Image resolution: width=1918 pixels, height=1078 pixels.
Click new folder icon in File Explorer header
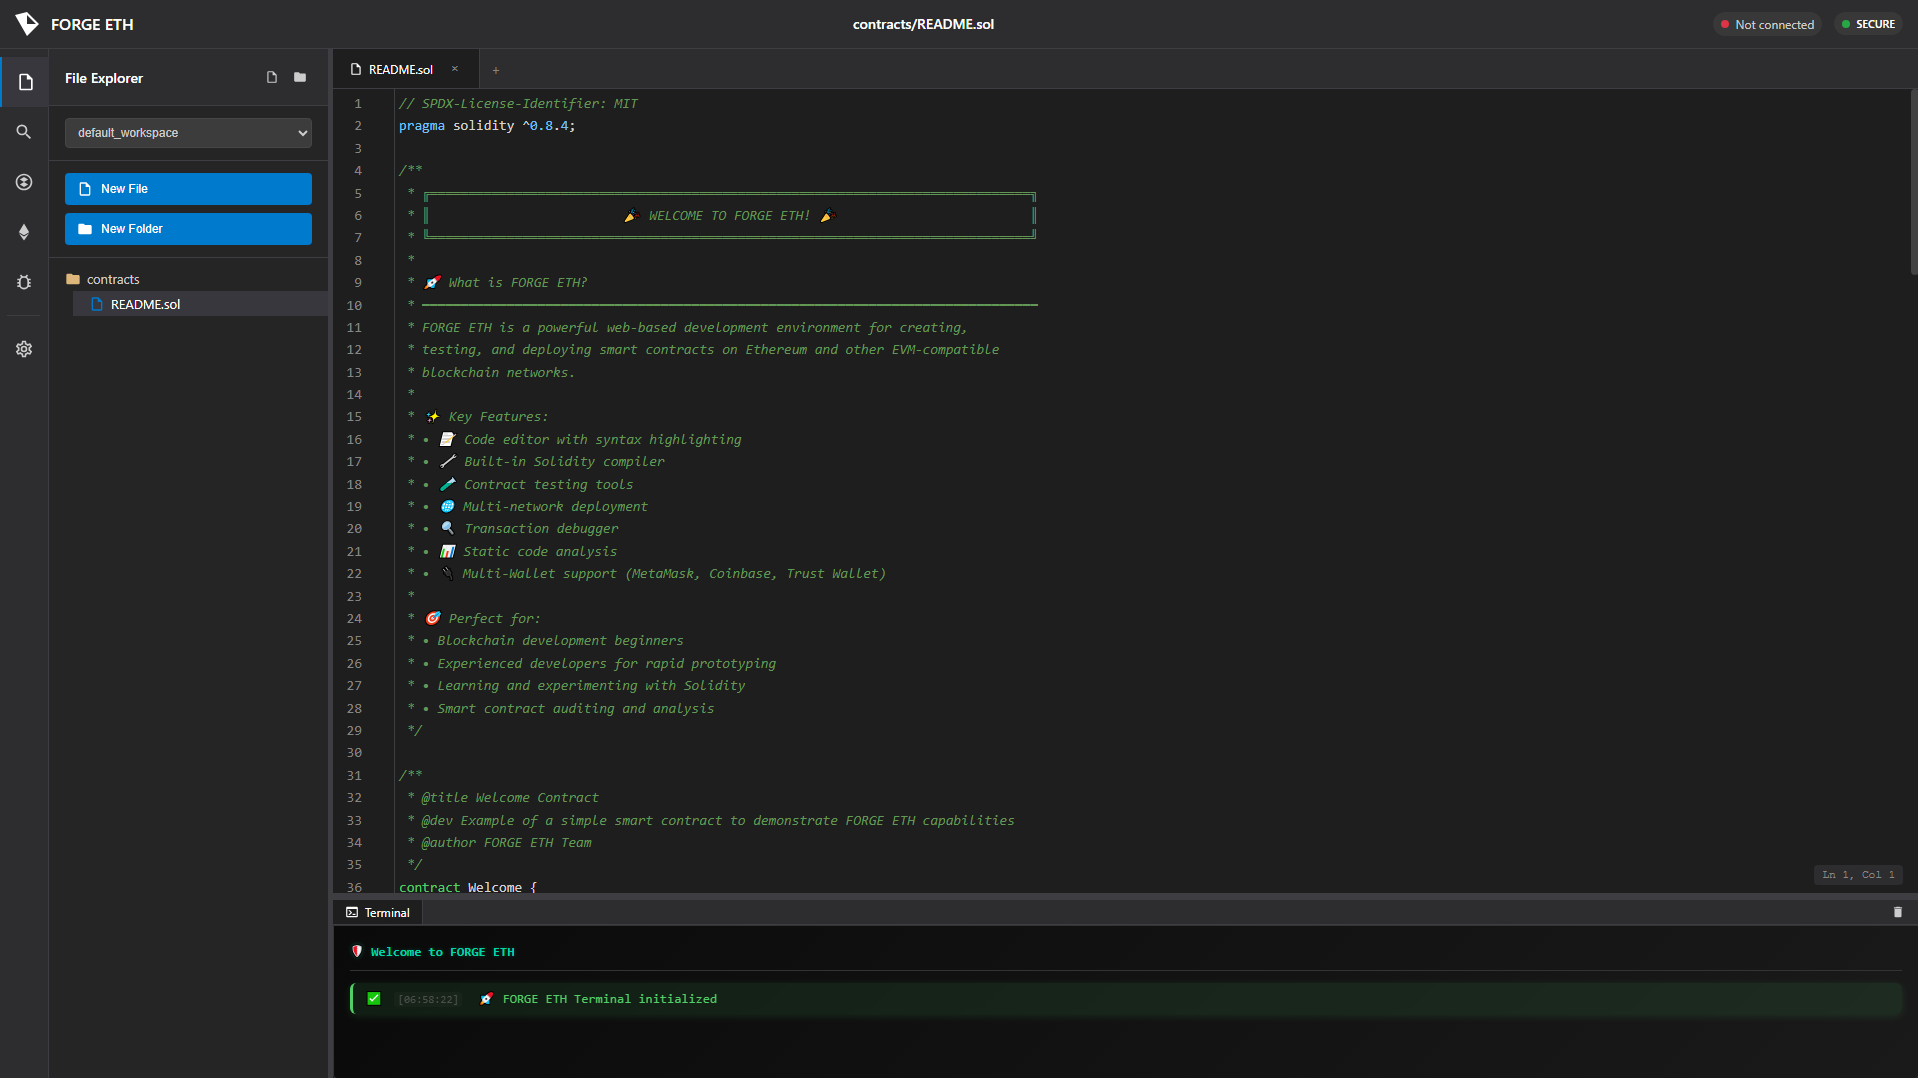coord(300,77)
